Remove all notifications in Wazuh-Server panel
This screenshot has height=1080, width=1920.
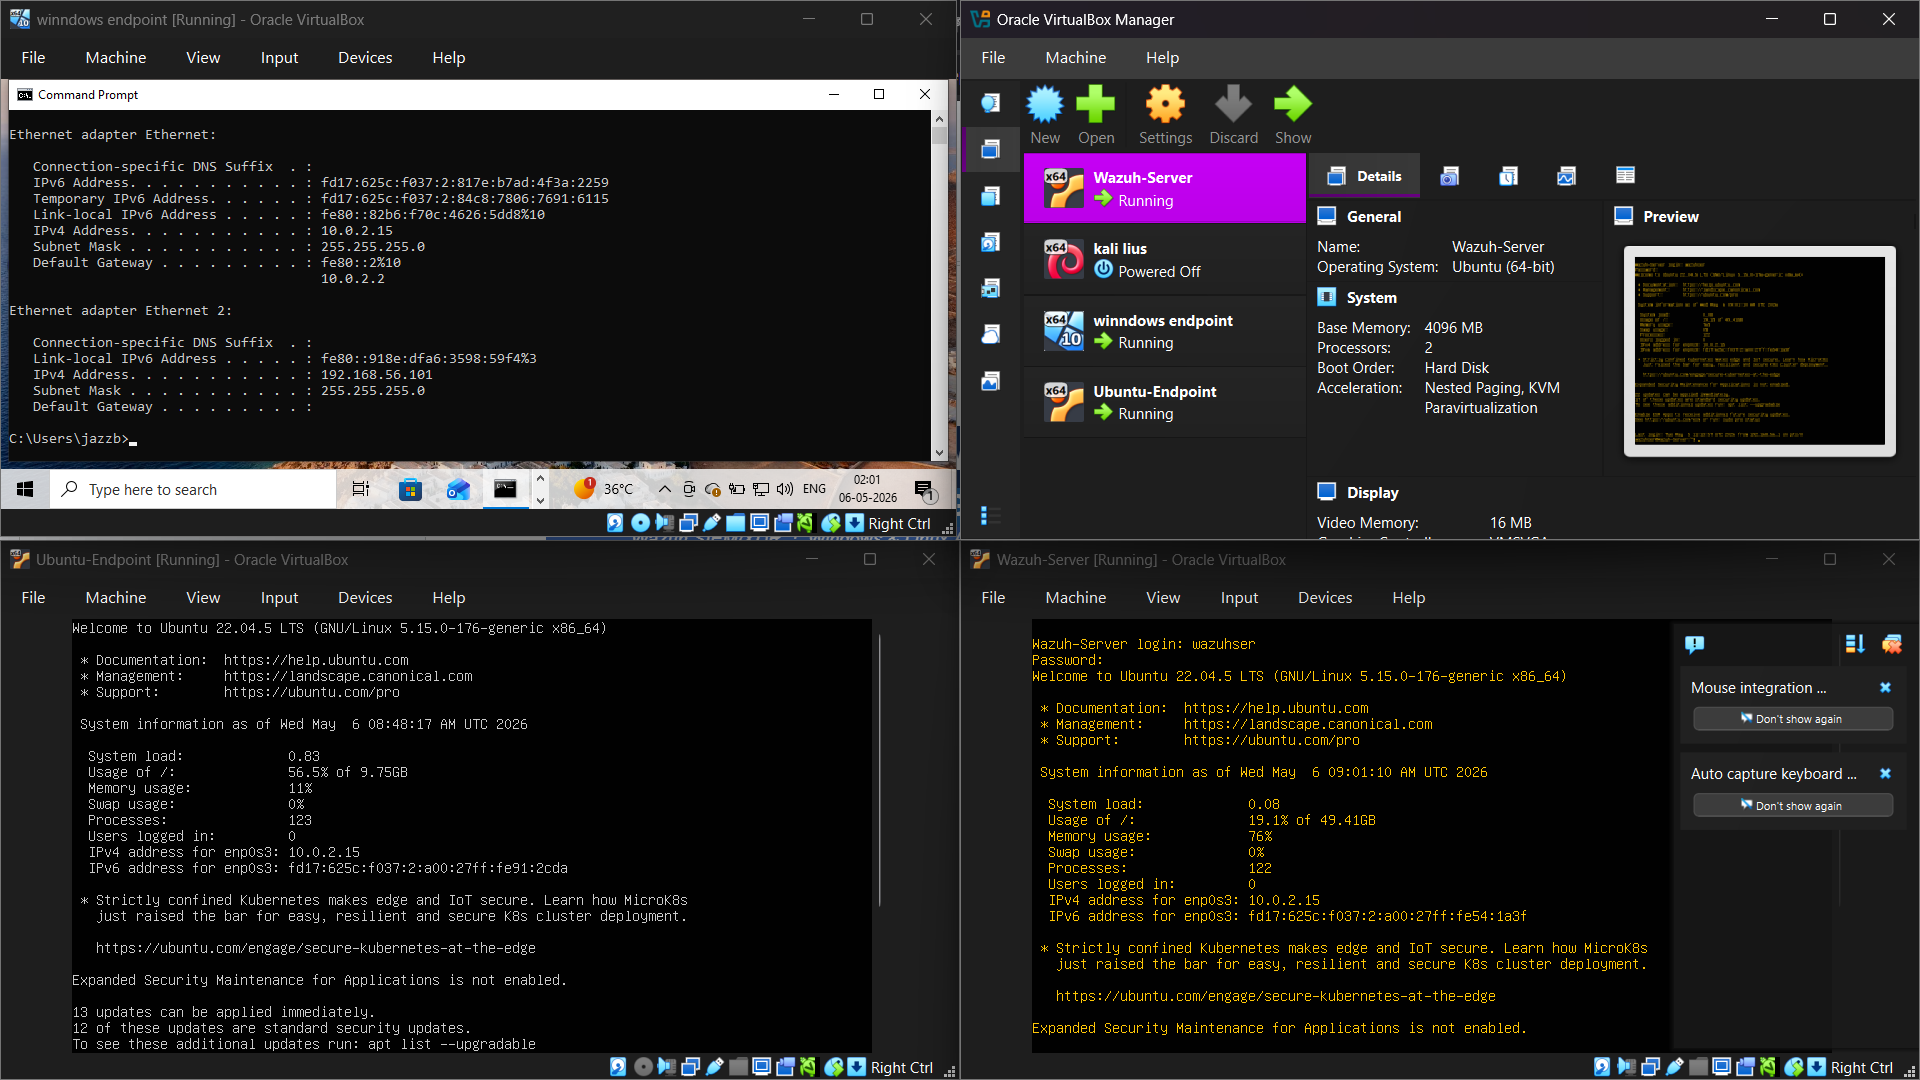coord(1892,644)
